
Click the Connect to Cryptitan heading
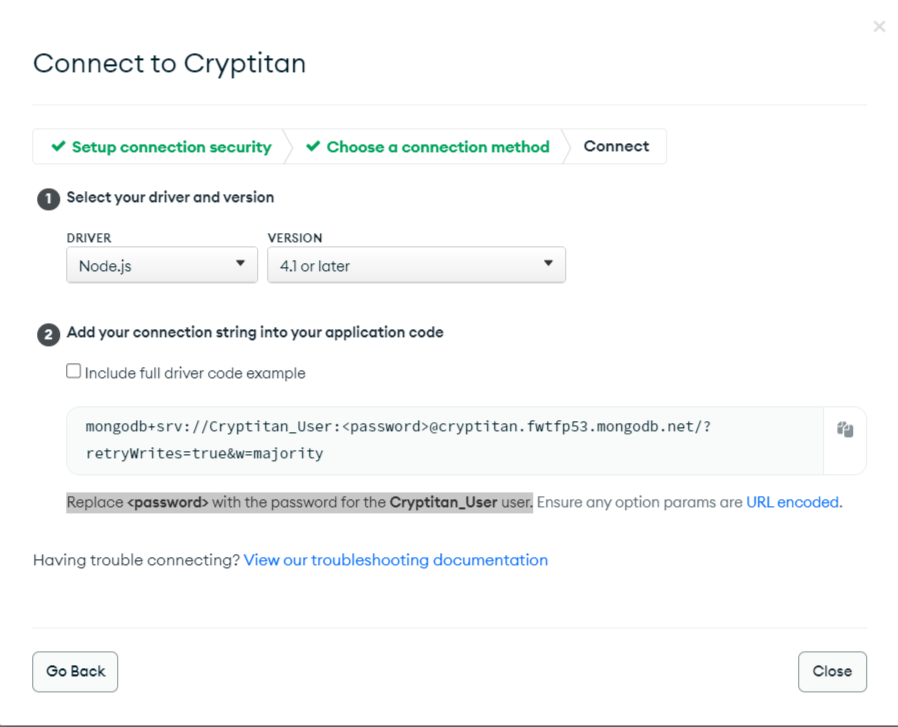[x=169, y=63]
